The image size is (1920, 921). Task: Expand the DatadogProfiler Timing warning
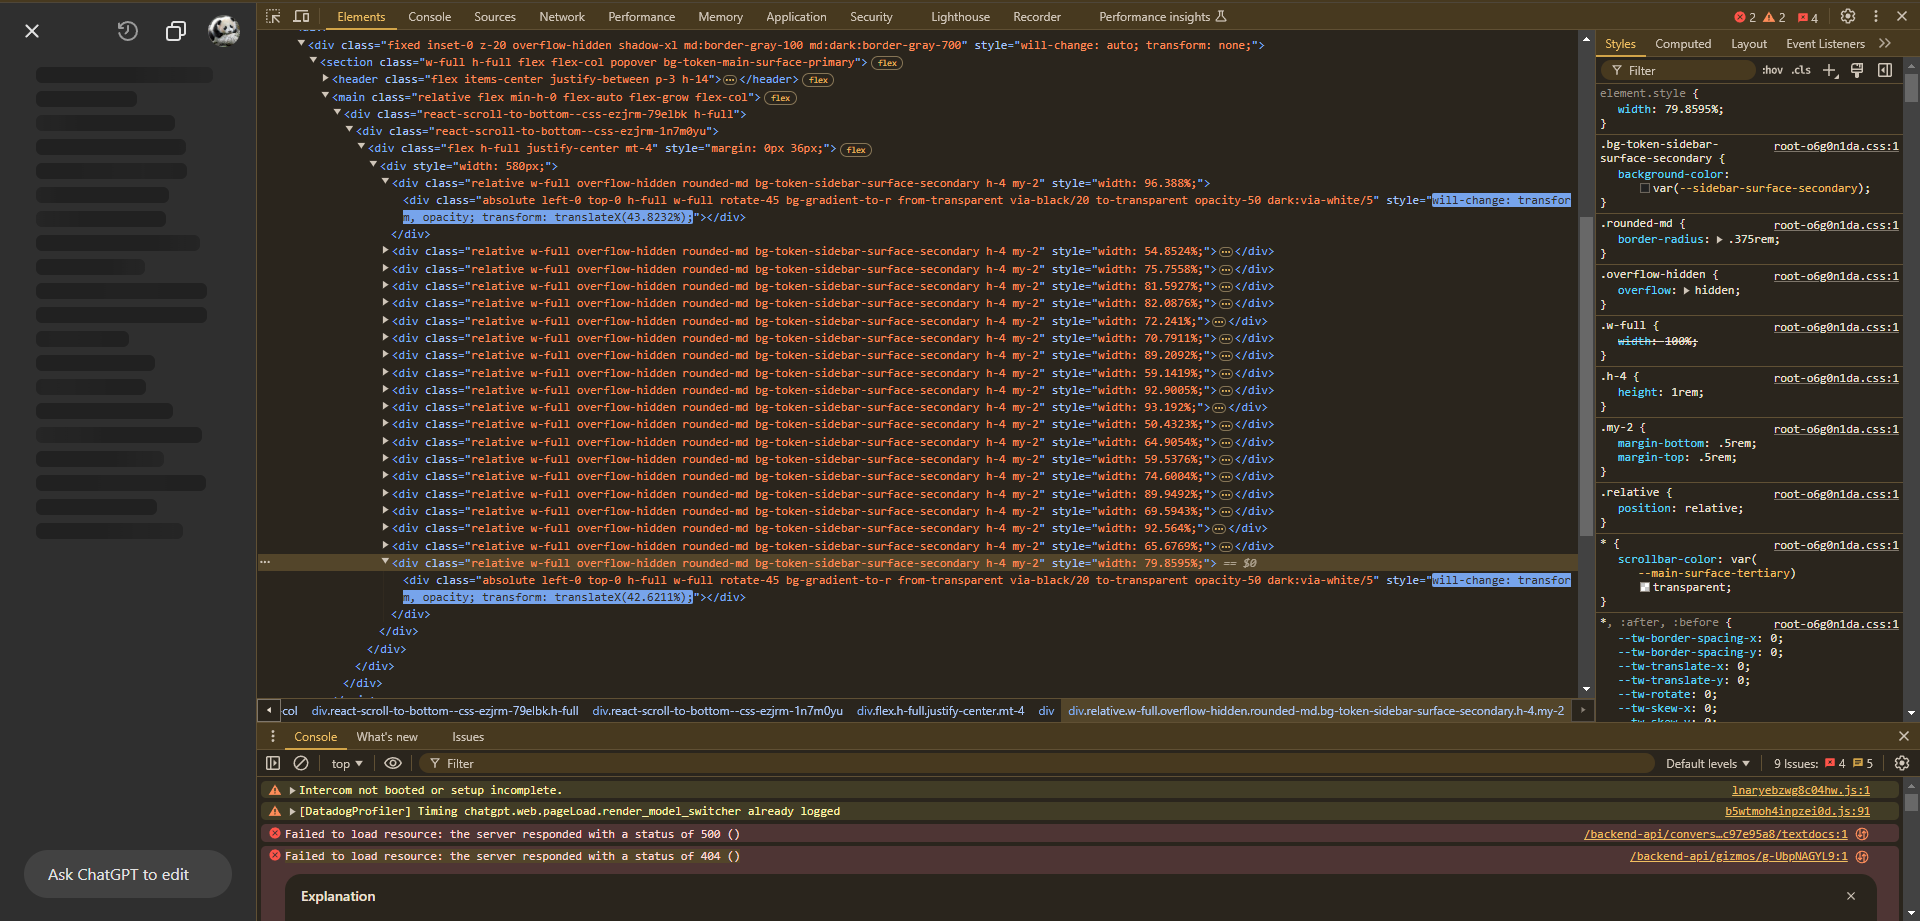(x=292, y=811)
